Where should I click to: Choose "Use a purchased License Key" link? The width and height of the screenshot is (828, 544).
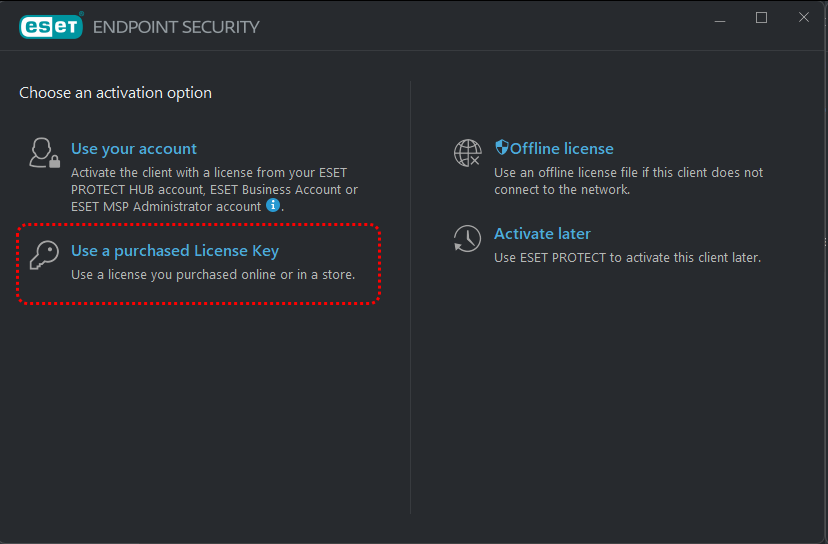pyautogui.click(x=175, y=251)
